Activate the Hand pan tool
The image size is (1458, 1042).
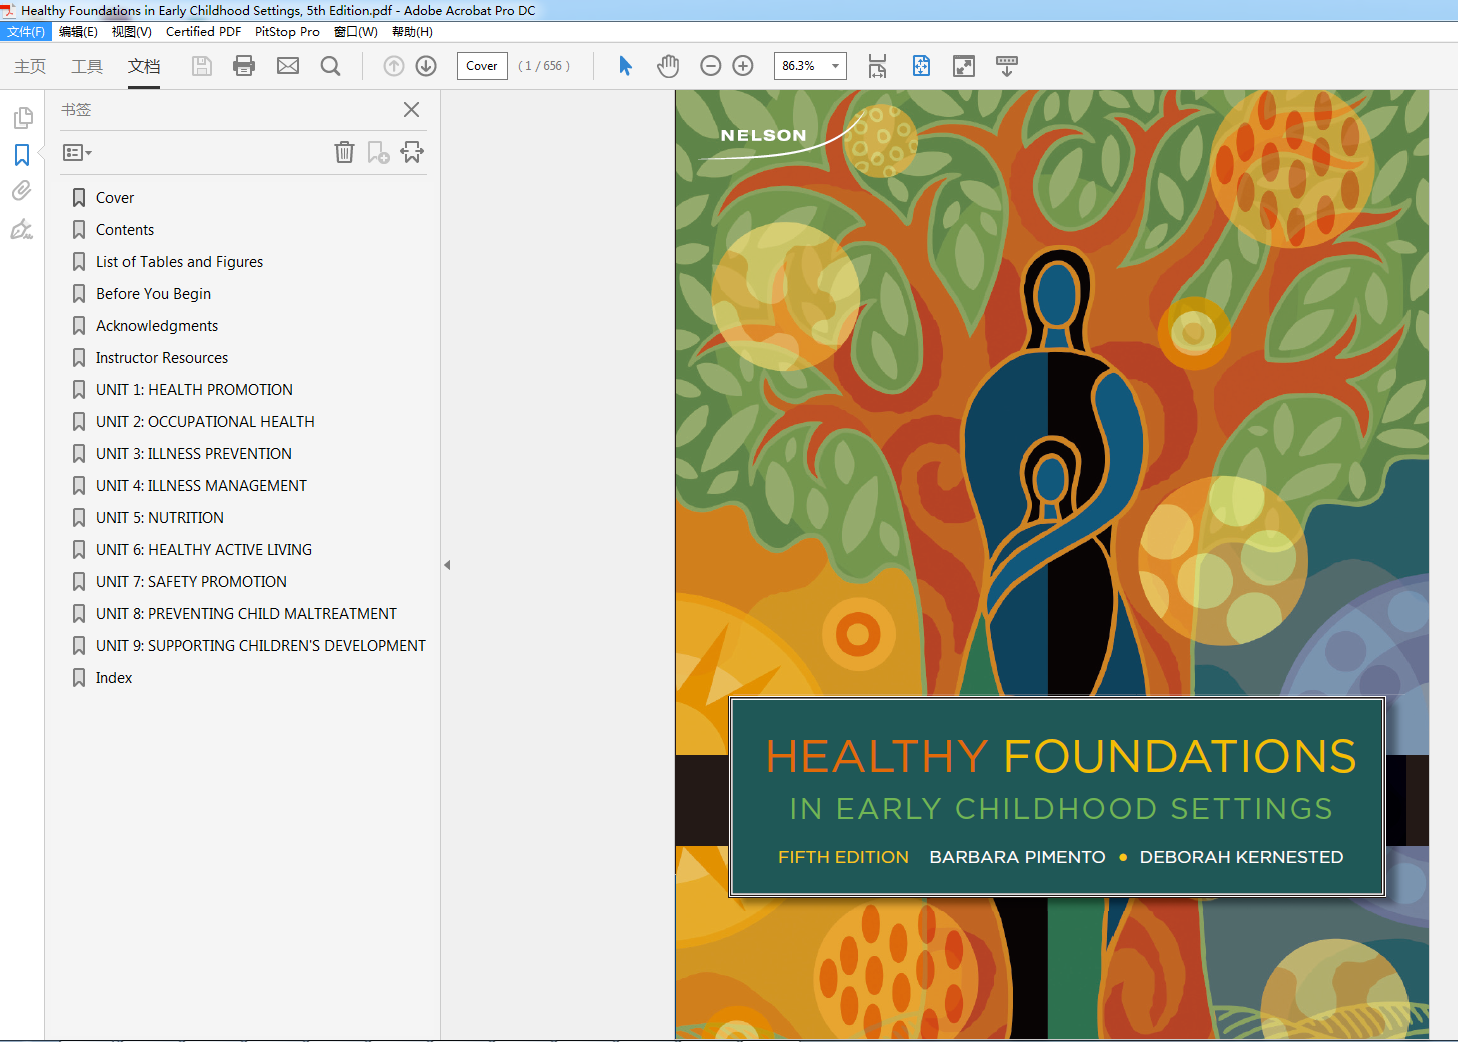point(668,66)
